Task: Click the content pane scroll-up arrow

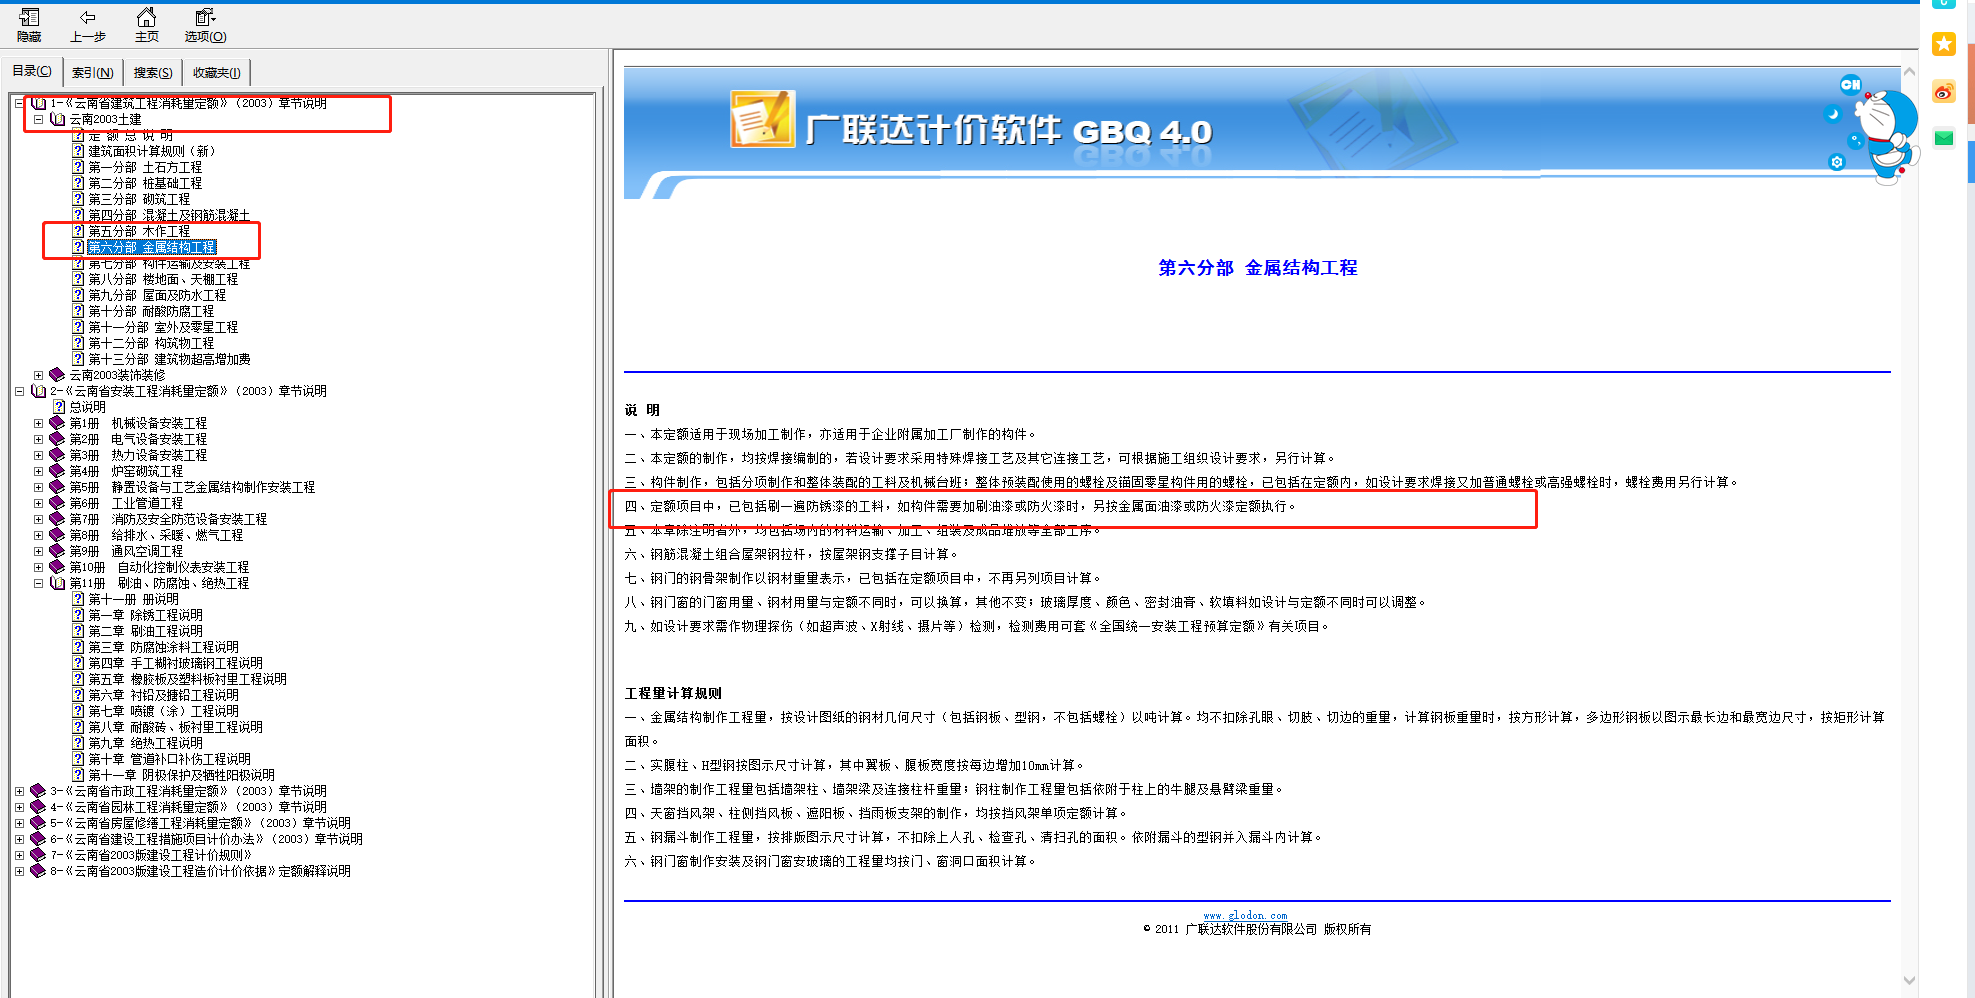Action: coord(1909,72)
